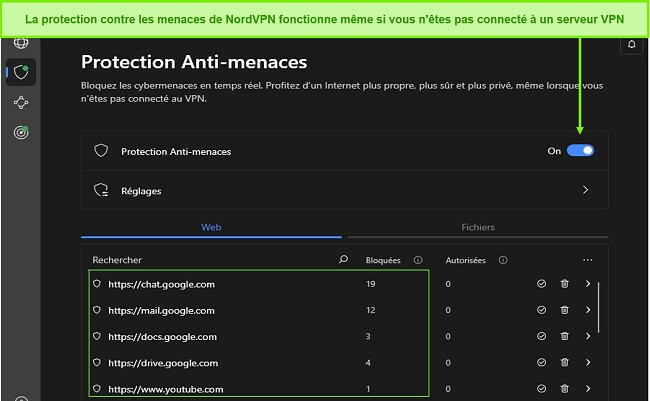Delete the mail.google.com entry with trash icon
The width and height of the screenshot is (650, 401).
point(565,310)
